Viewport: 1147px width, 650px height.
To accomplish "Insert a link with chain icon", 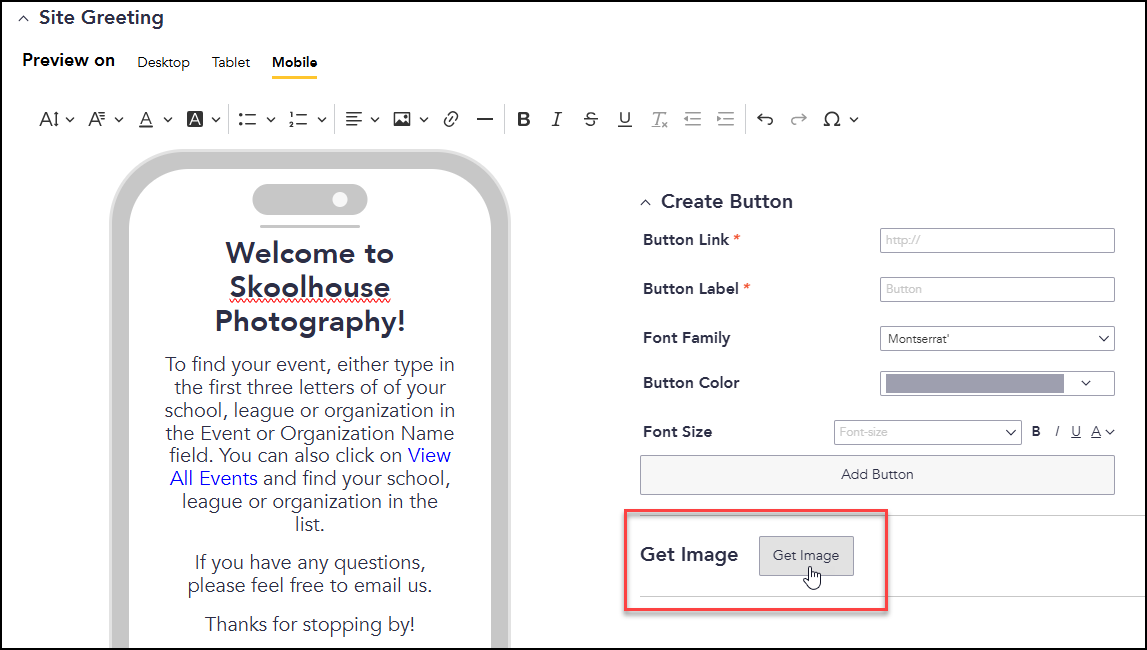I will (451, 119).
